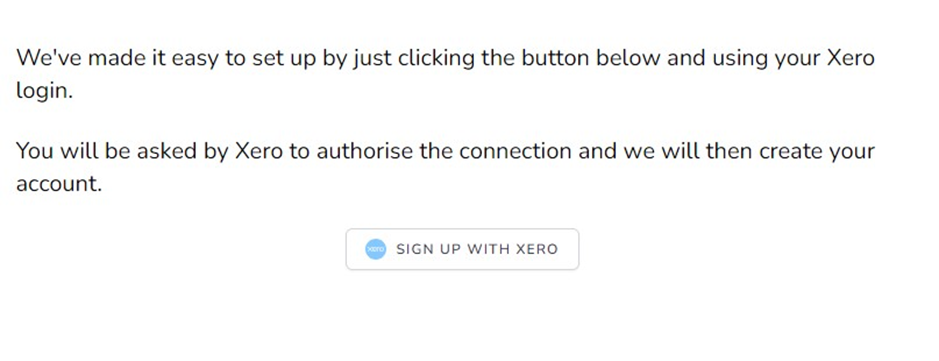Click the 'SIGN UP WITH XERO' button label text
Screen dimensions: 939x361
(477, 249)
